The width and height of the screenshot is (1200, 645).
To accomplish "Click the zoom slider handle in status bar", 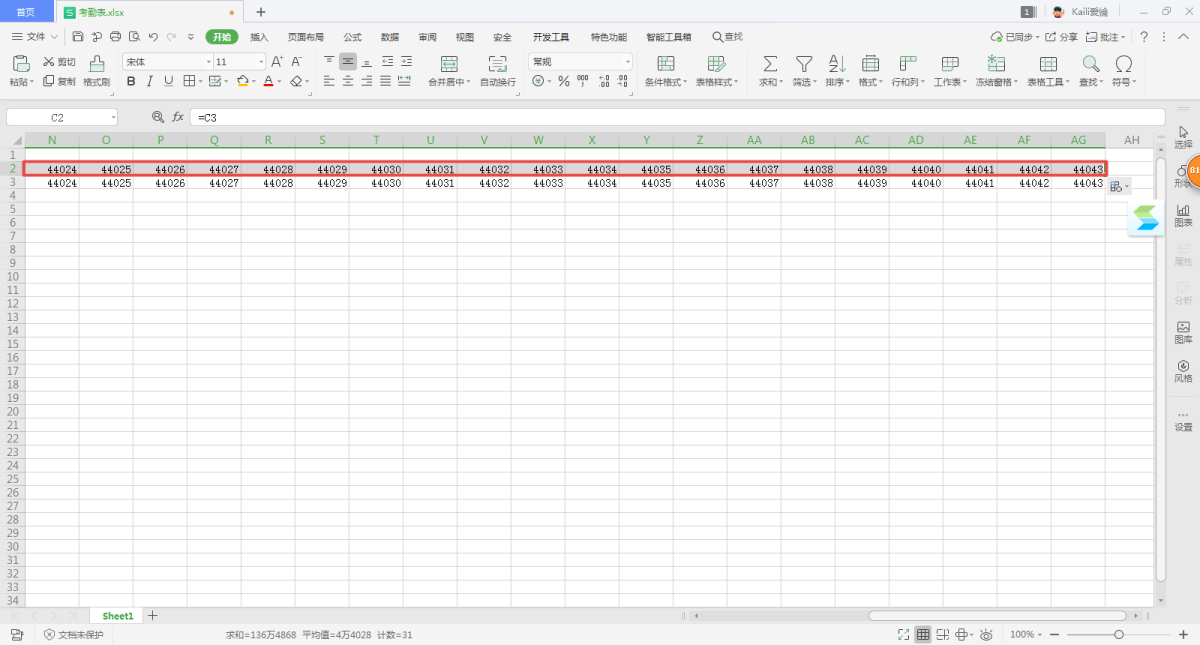I will pos(1119,635).
